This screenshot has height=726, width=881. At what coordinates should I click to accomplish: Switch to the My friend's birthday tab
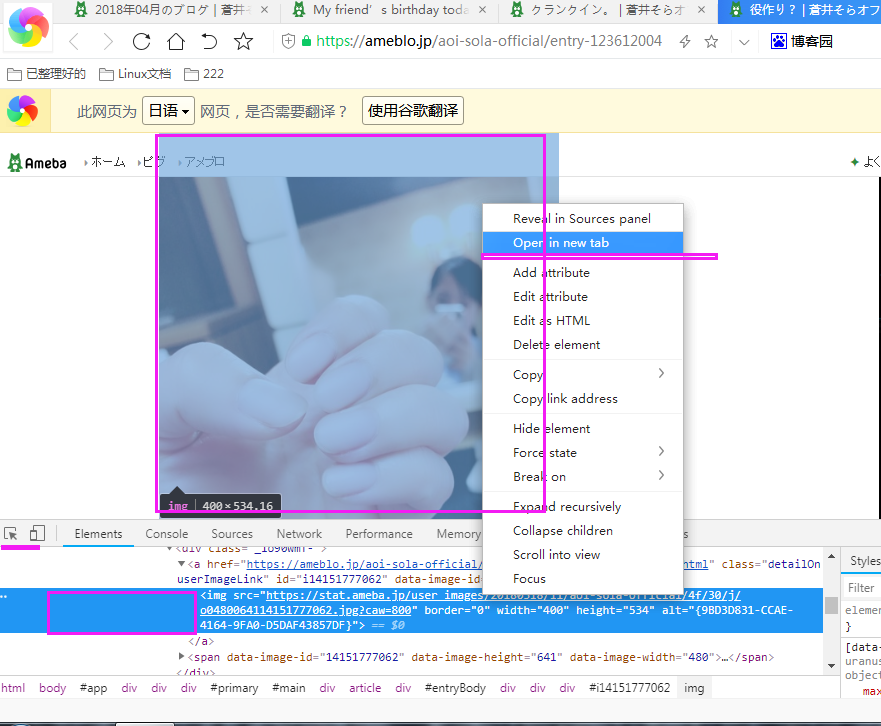389,10
